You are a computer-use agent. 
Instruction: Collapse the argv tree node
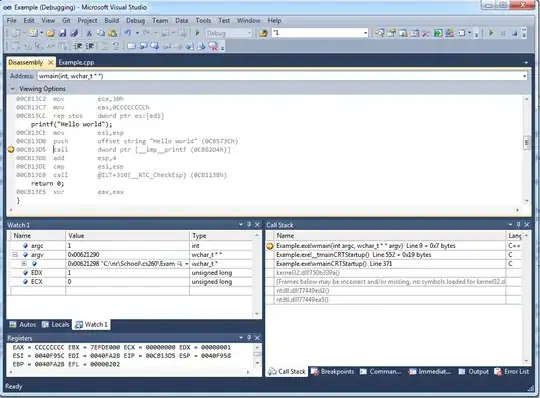click(15, 255)
